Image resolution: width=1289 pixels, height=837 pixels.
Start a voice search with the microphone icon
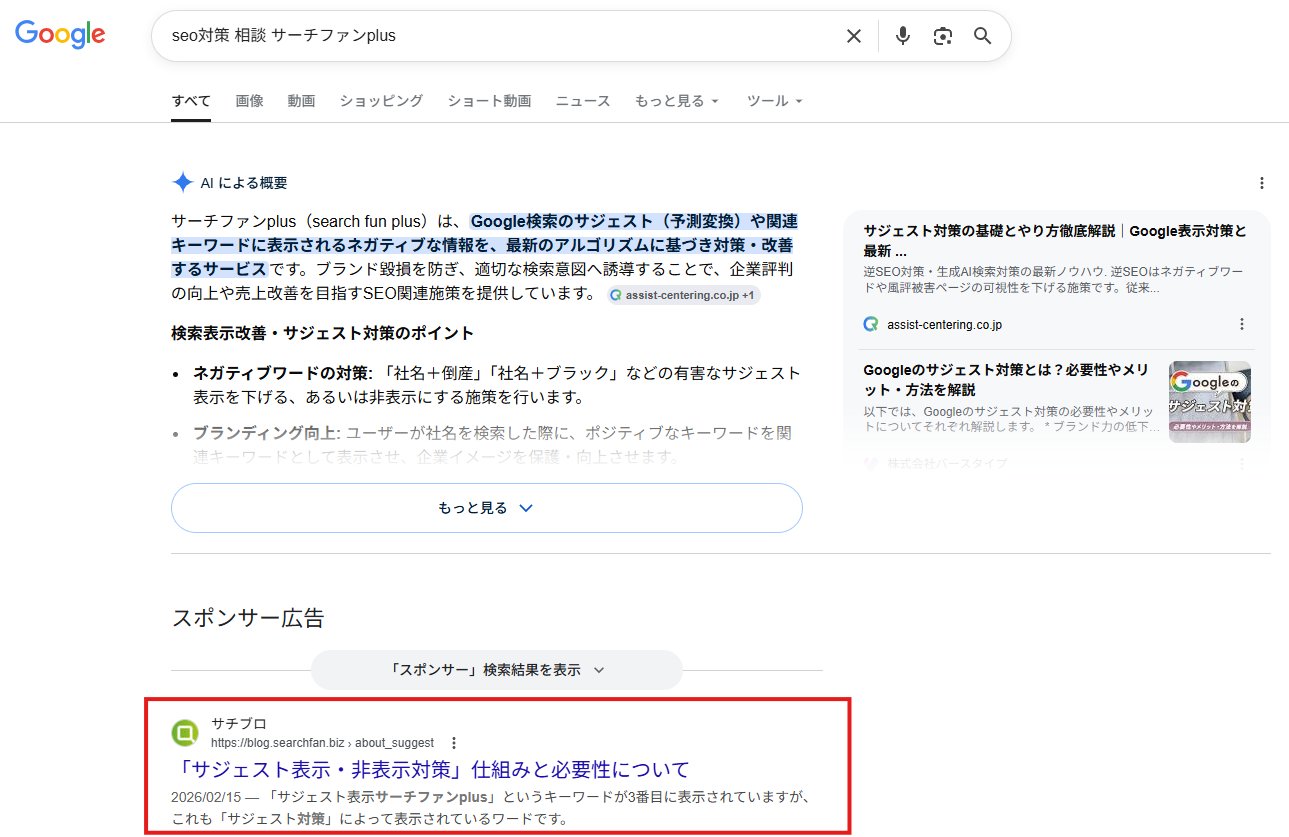pos(902,35)
